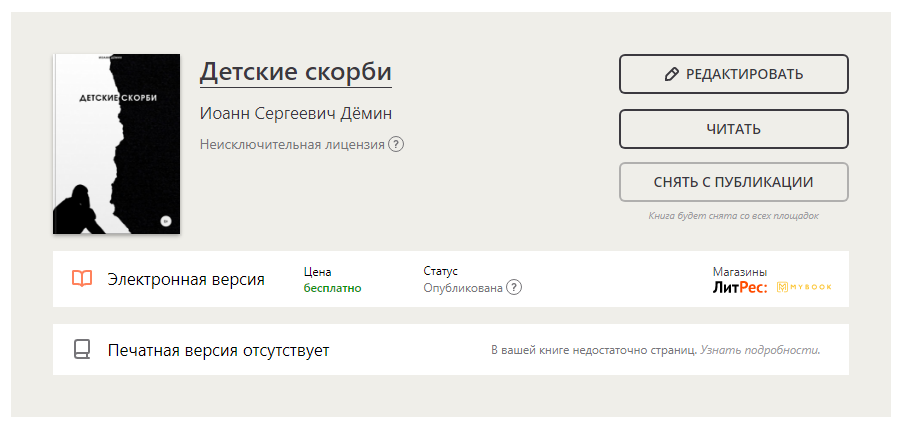This screenshot has width=899, height=425.
Task: Open the MyBook store logo
Action: coord(804,287)
